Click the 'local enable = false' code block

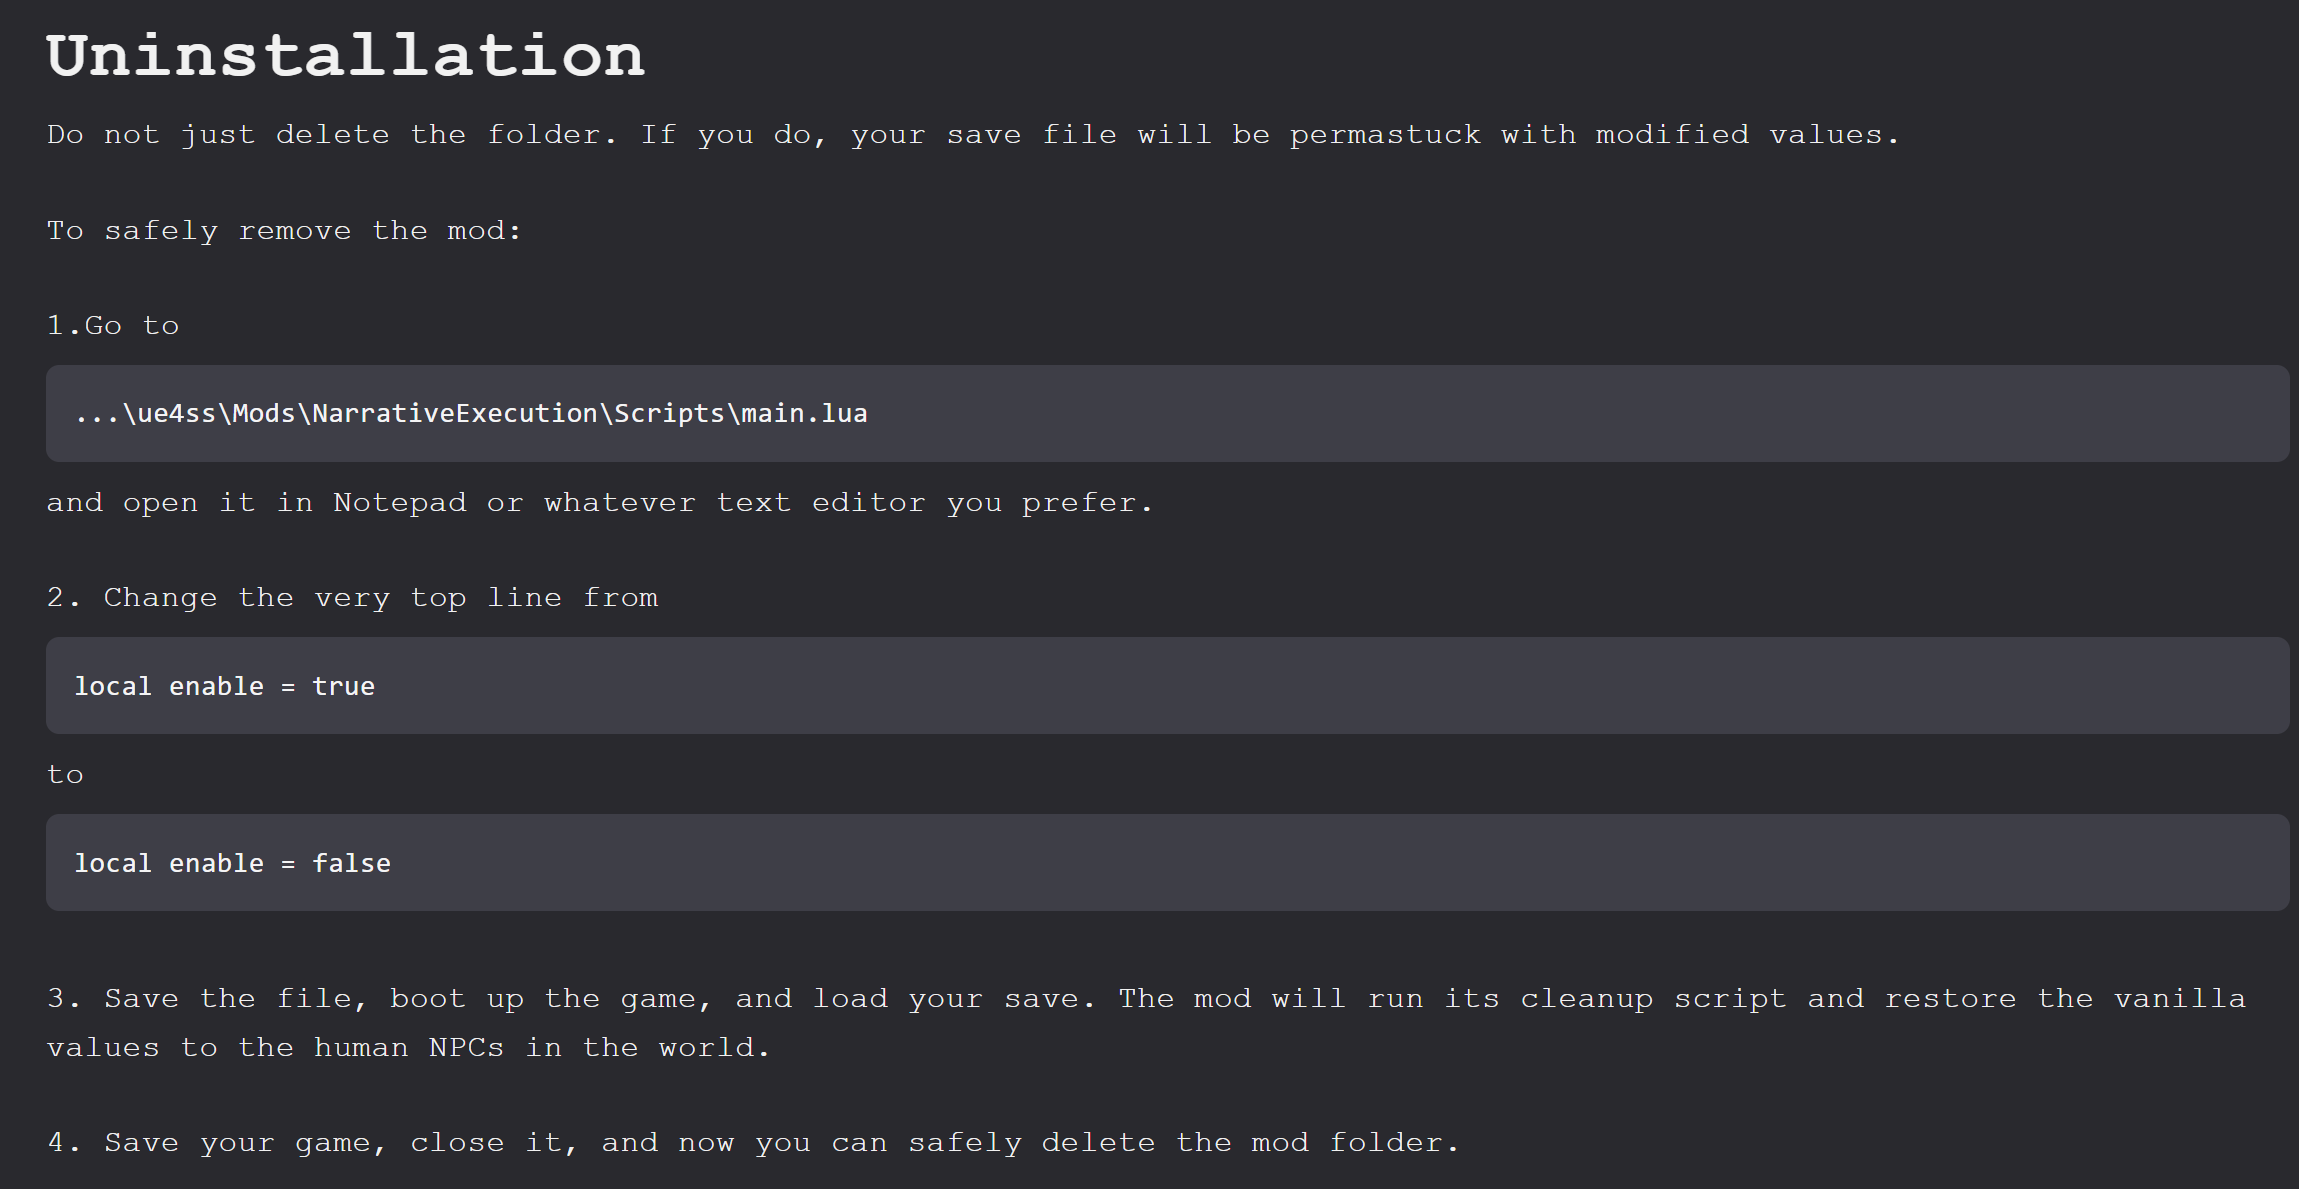tap(1167, 862)
